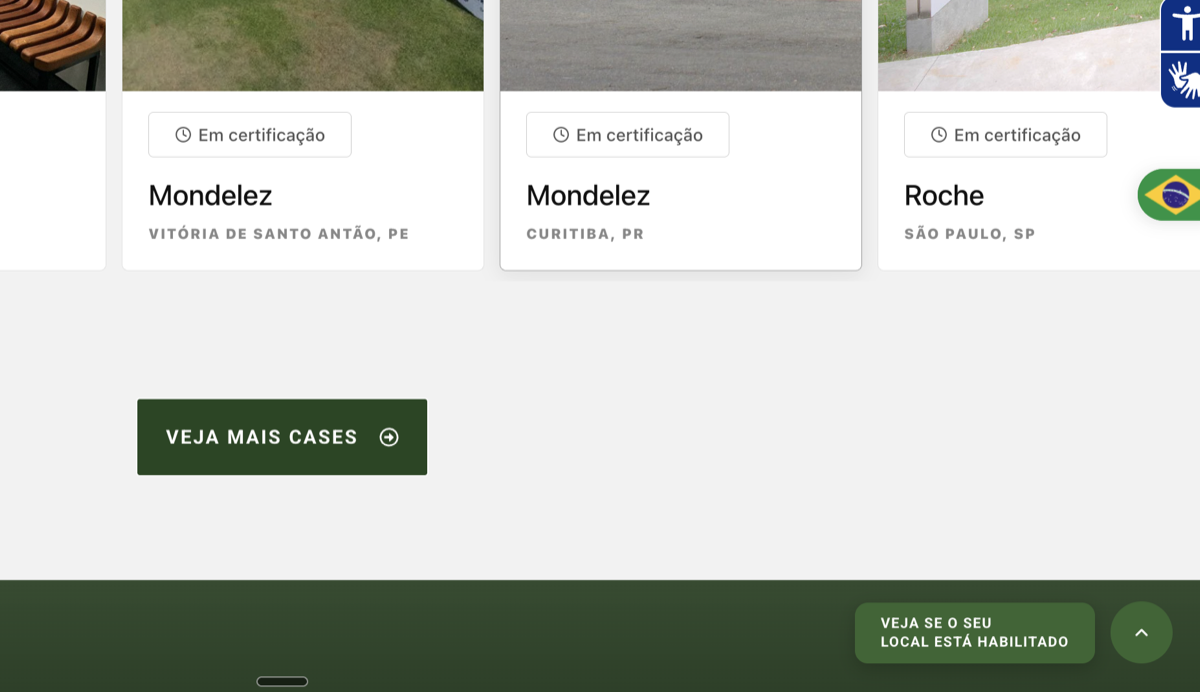Click the clock icon on Vitória de Santo Antão card
This screenshot has width=1200, height=692.
pyautogui.click(x=183, y=135)
